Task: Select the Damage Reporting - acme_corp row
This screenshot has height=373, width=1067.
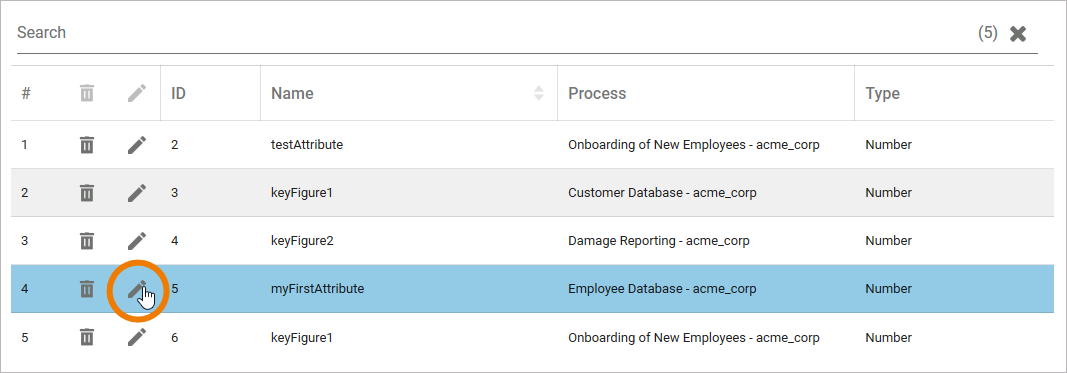Action: 532,240
